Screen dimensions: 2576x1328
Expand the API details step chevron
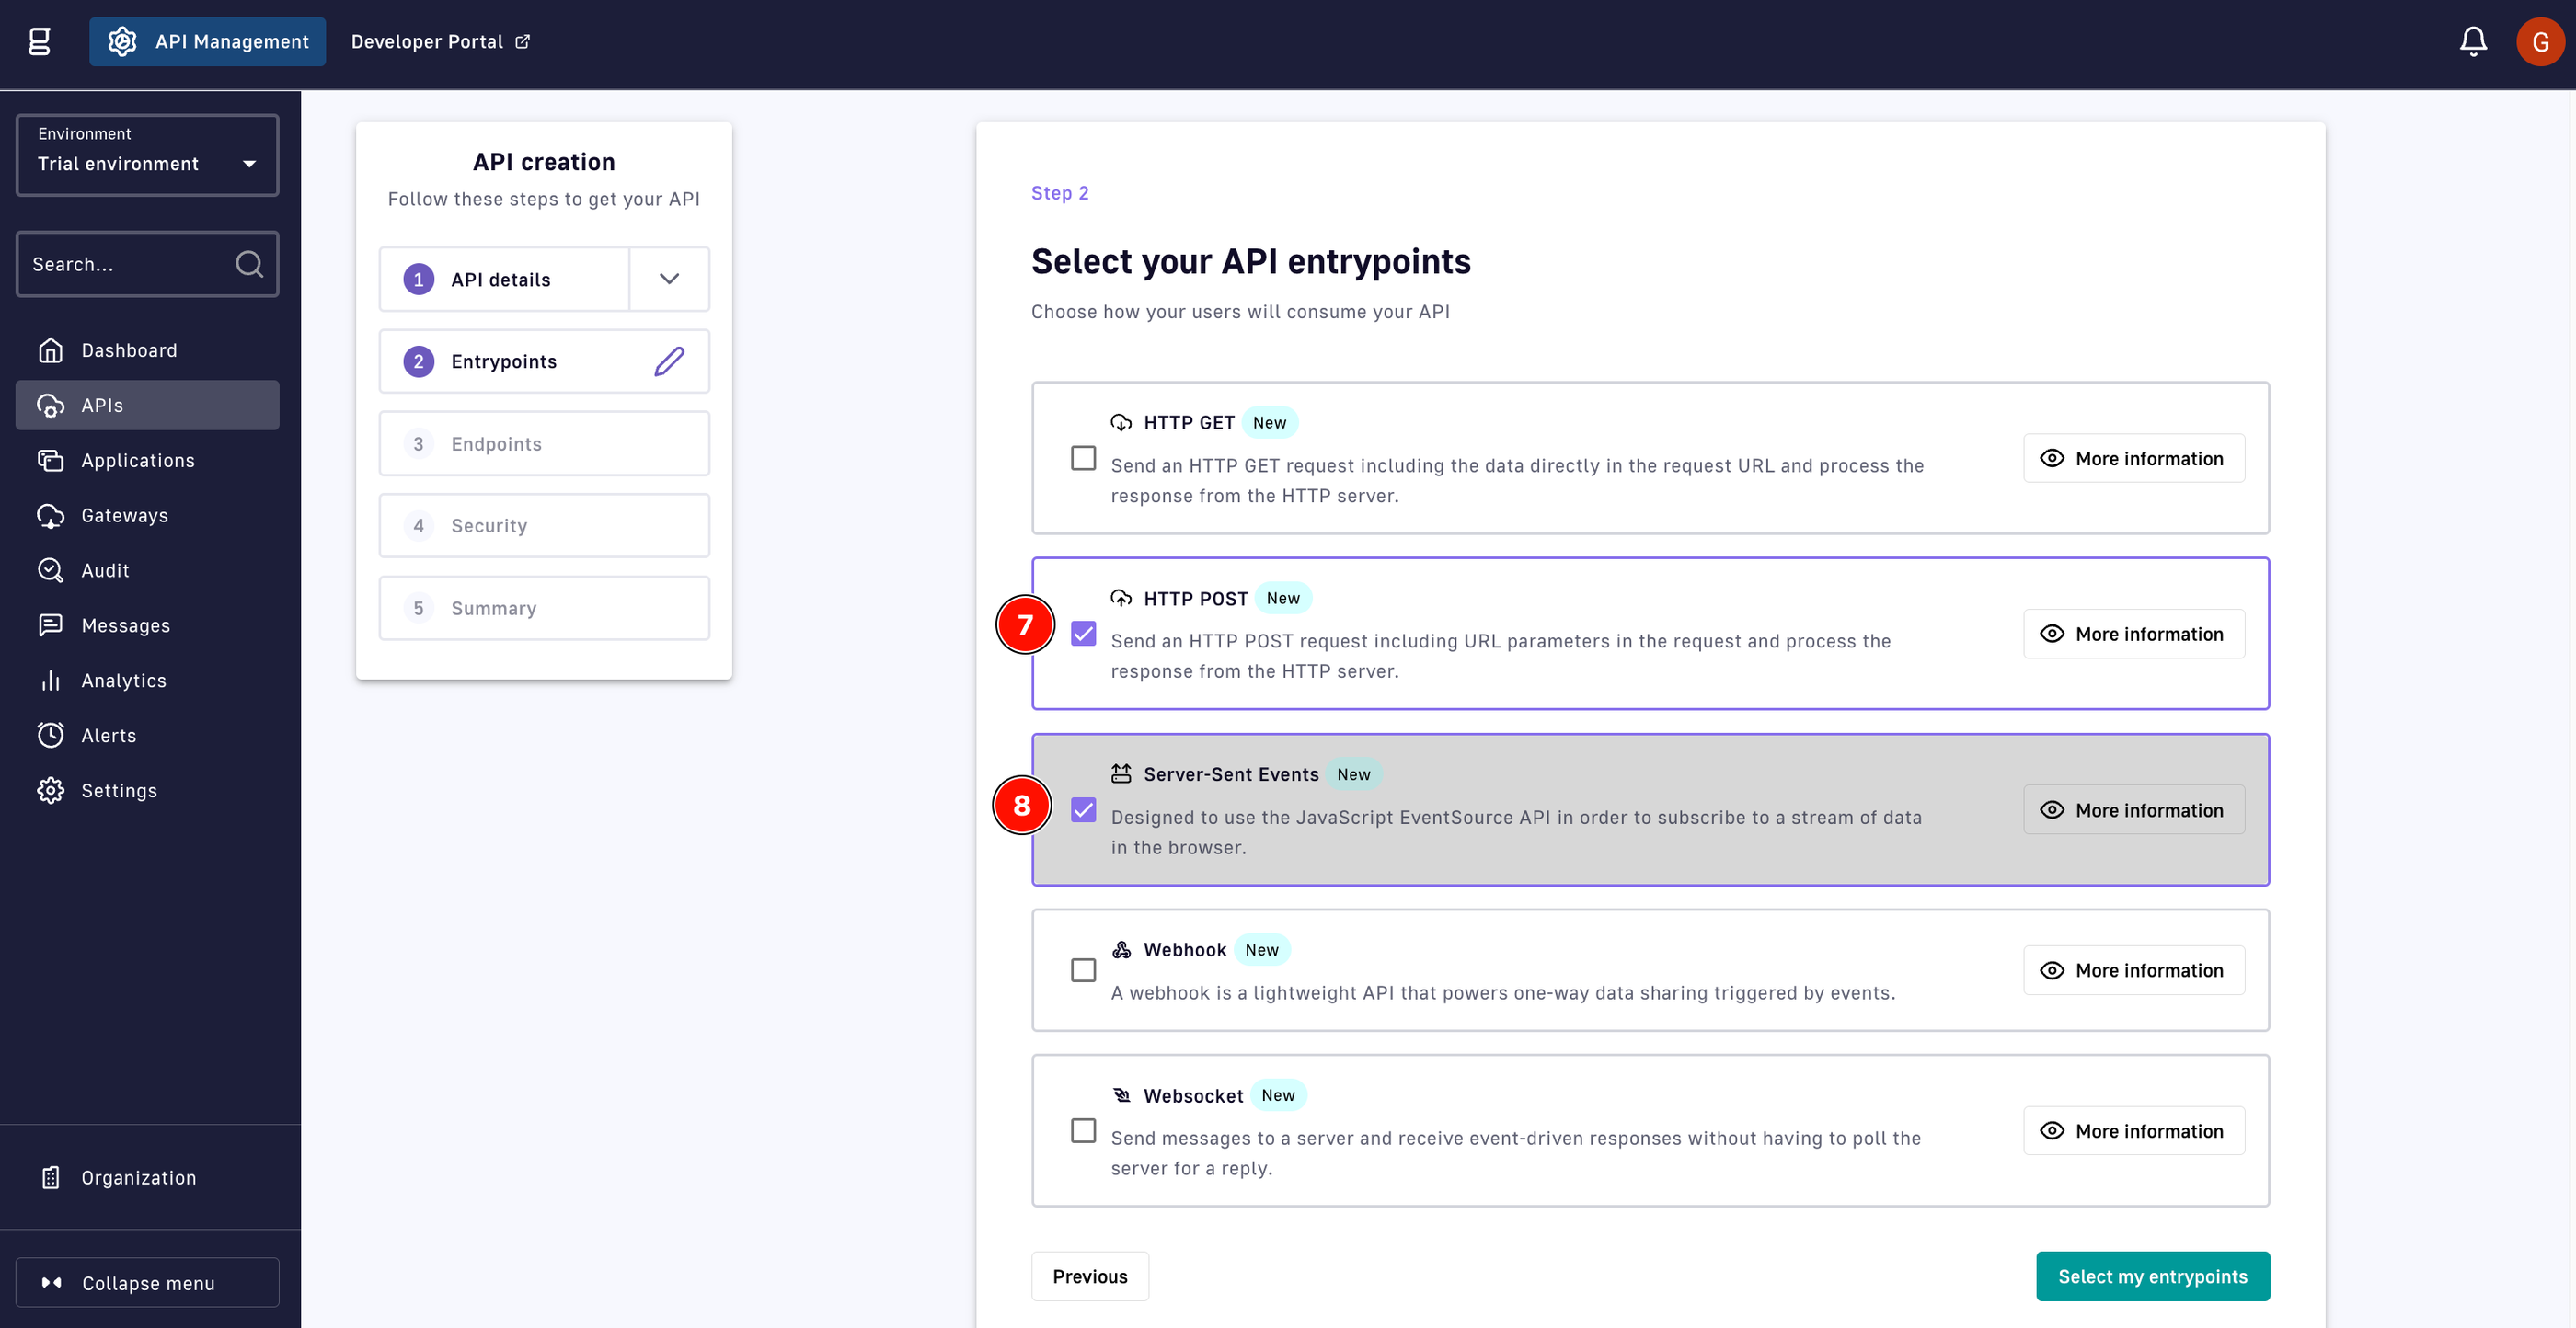point(669,279)
